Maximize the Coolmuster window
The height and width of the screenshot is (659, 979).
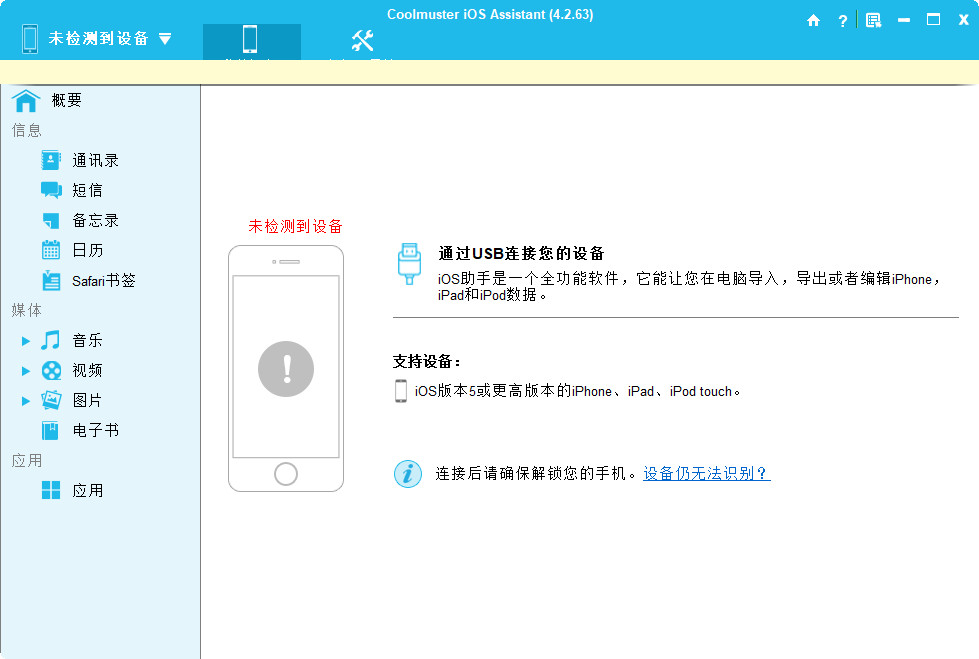pyautogui.click(x=933, y=19)
